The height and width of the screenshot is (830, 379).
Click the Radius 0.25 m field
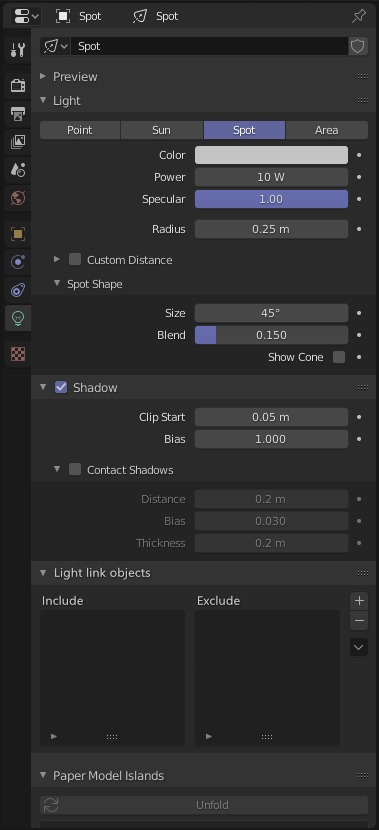pyautogui.click(x=271, y=229)
